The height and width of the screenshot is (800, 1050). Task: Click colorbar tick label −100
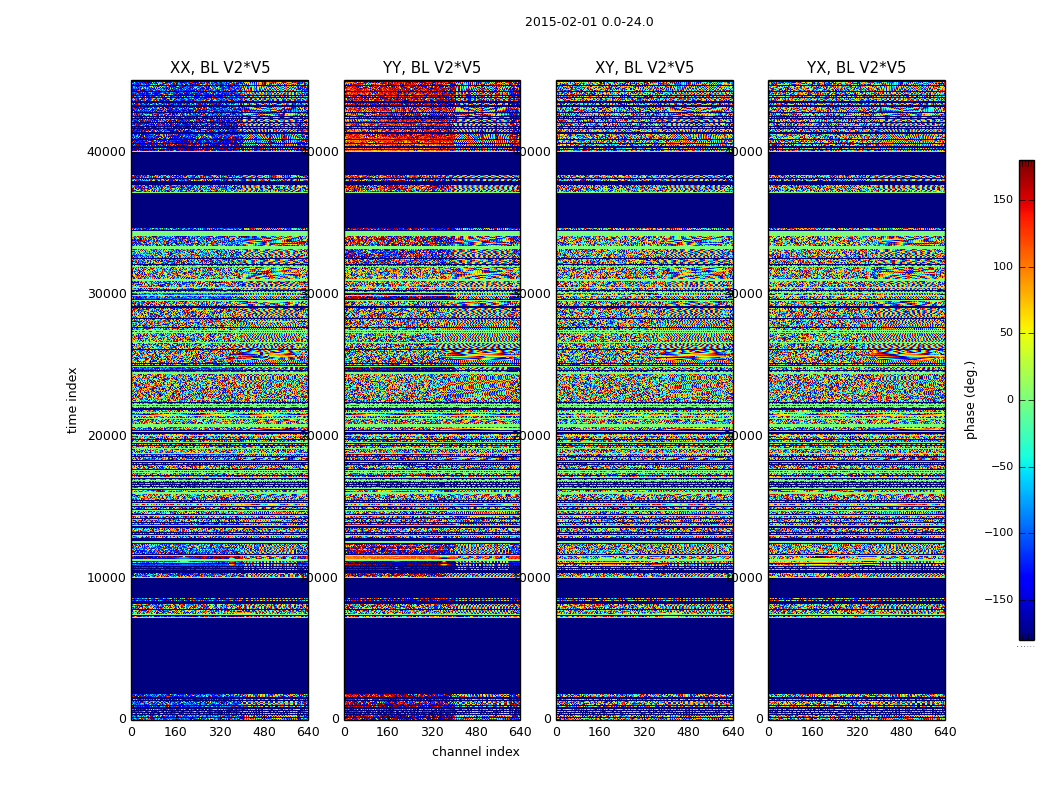pyautogui.click(x=999, y=533)
